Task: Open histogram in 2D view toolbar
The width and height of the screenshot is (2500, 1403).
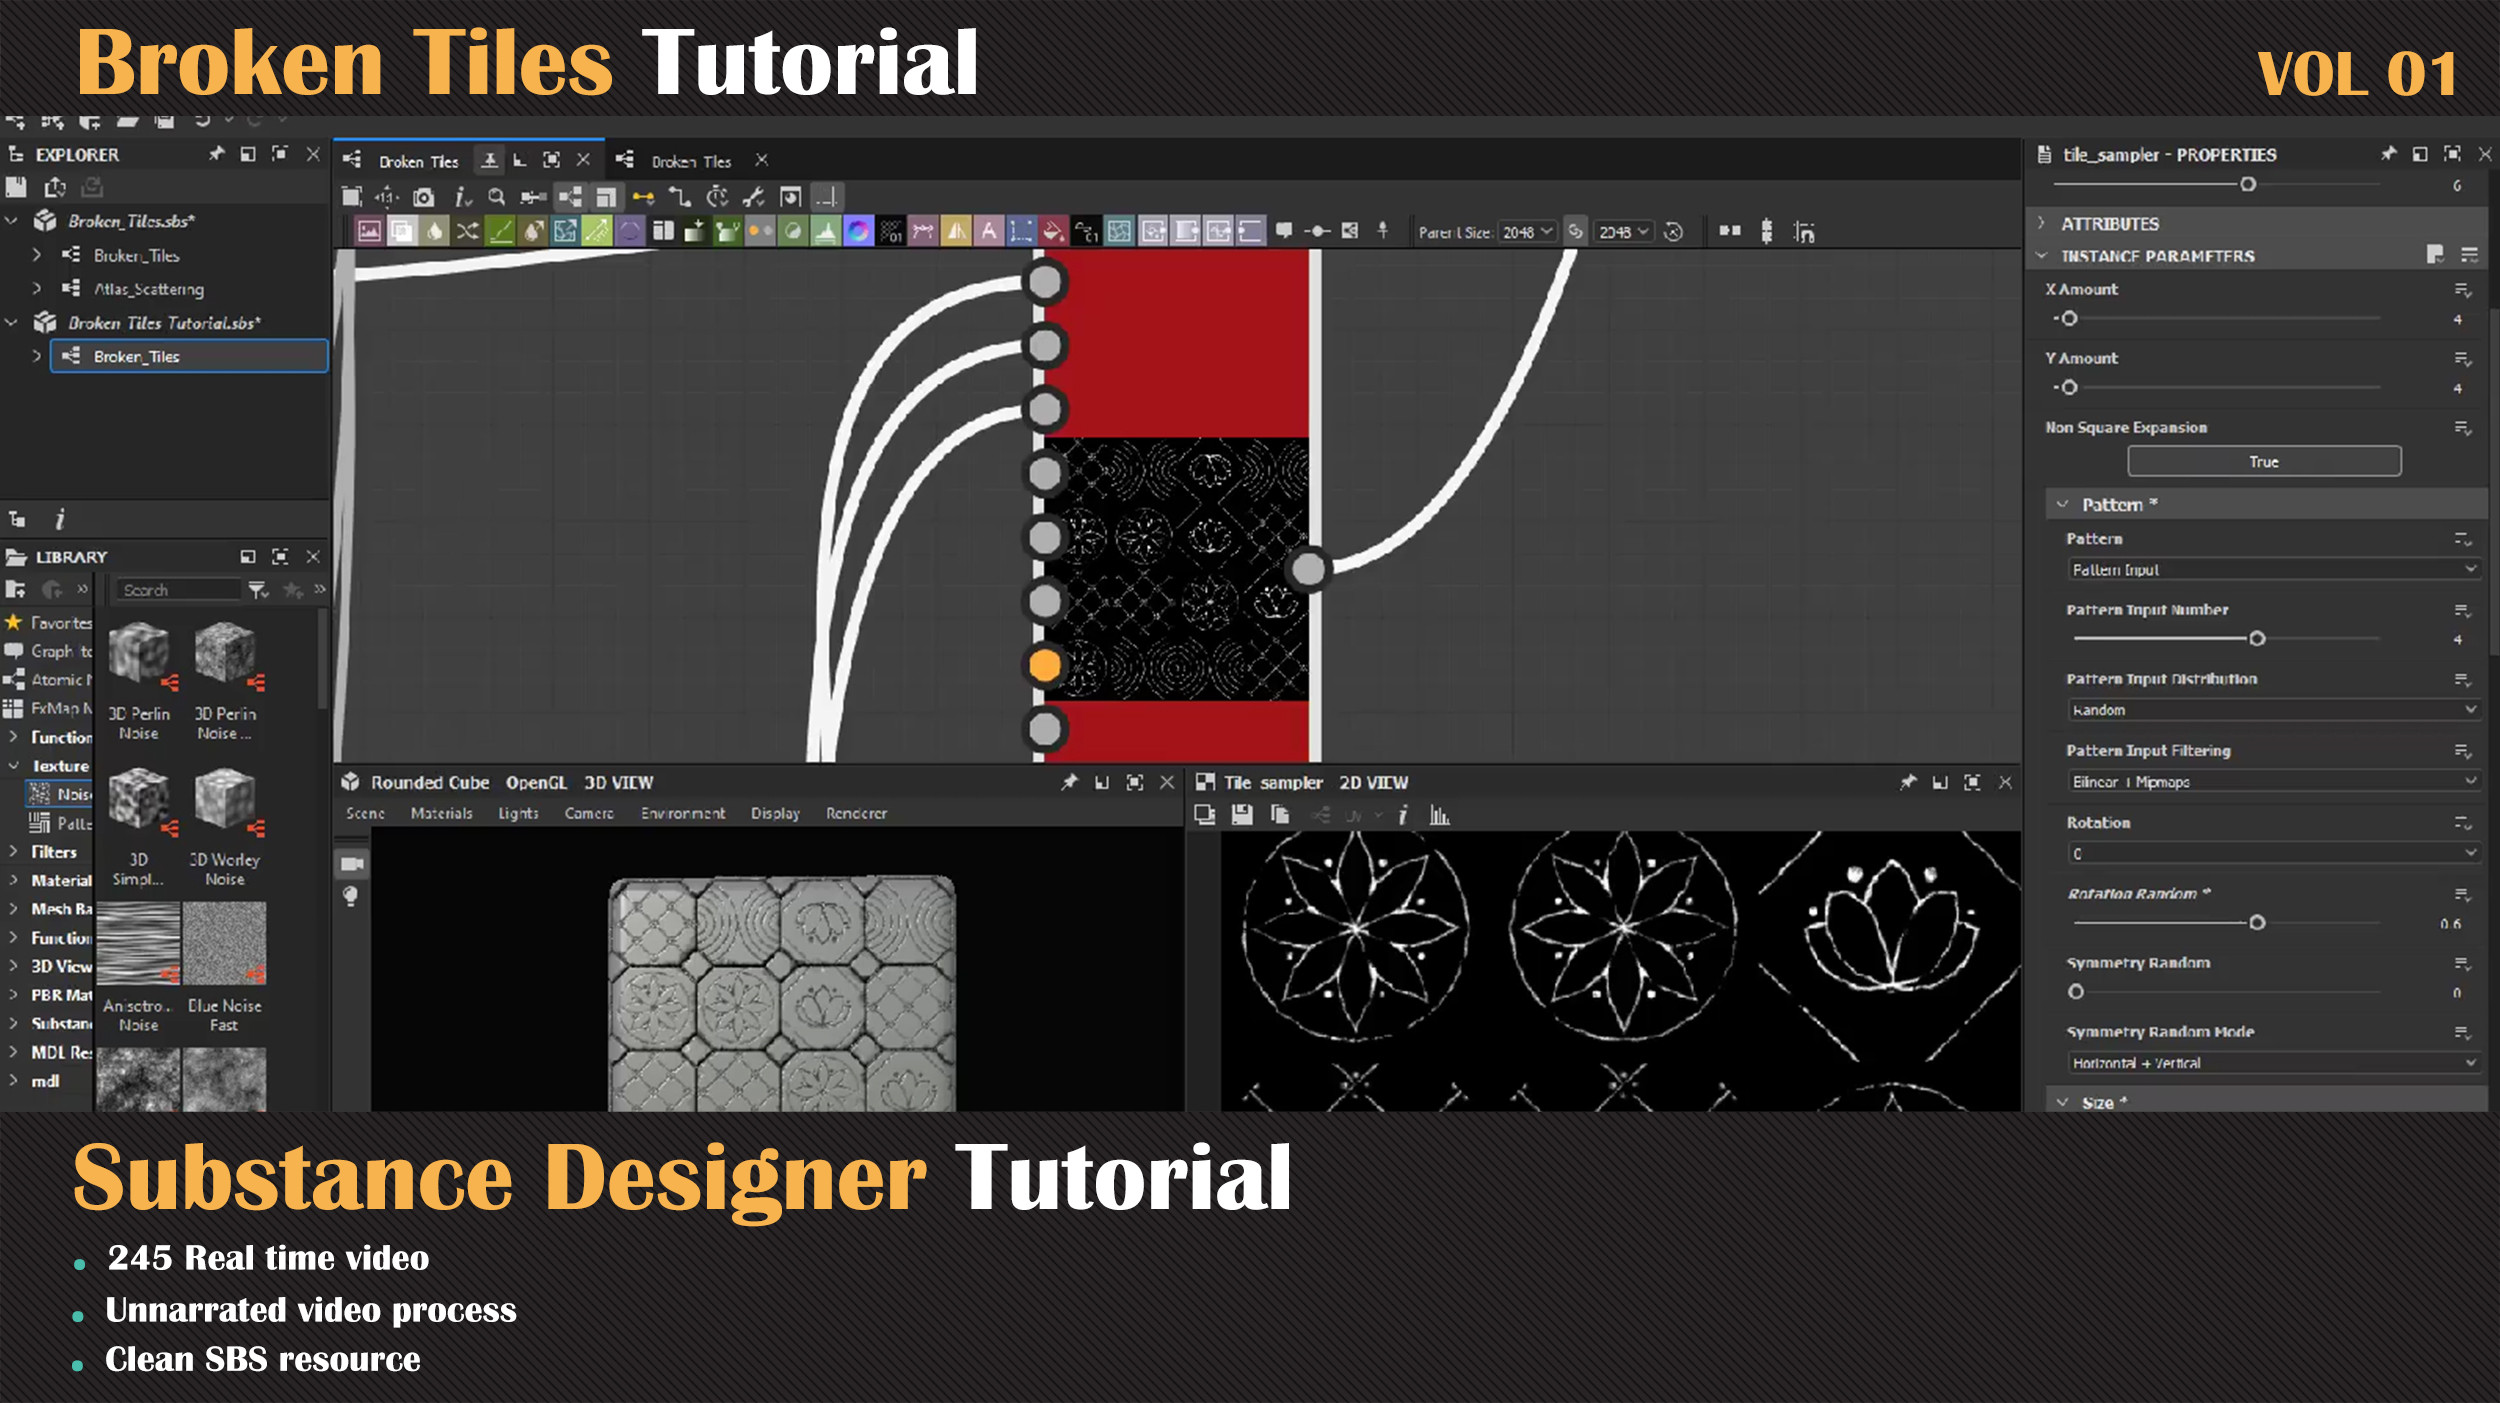Action: (x=1439, y=815)
